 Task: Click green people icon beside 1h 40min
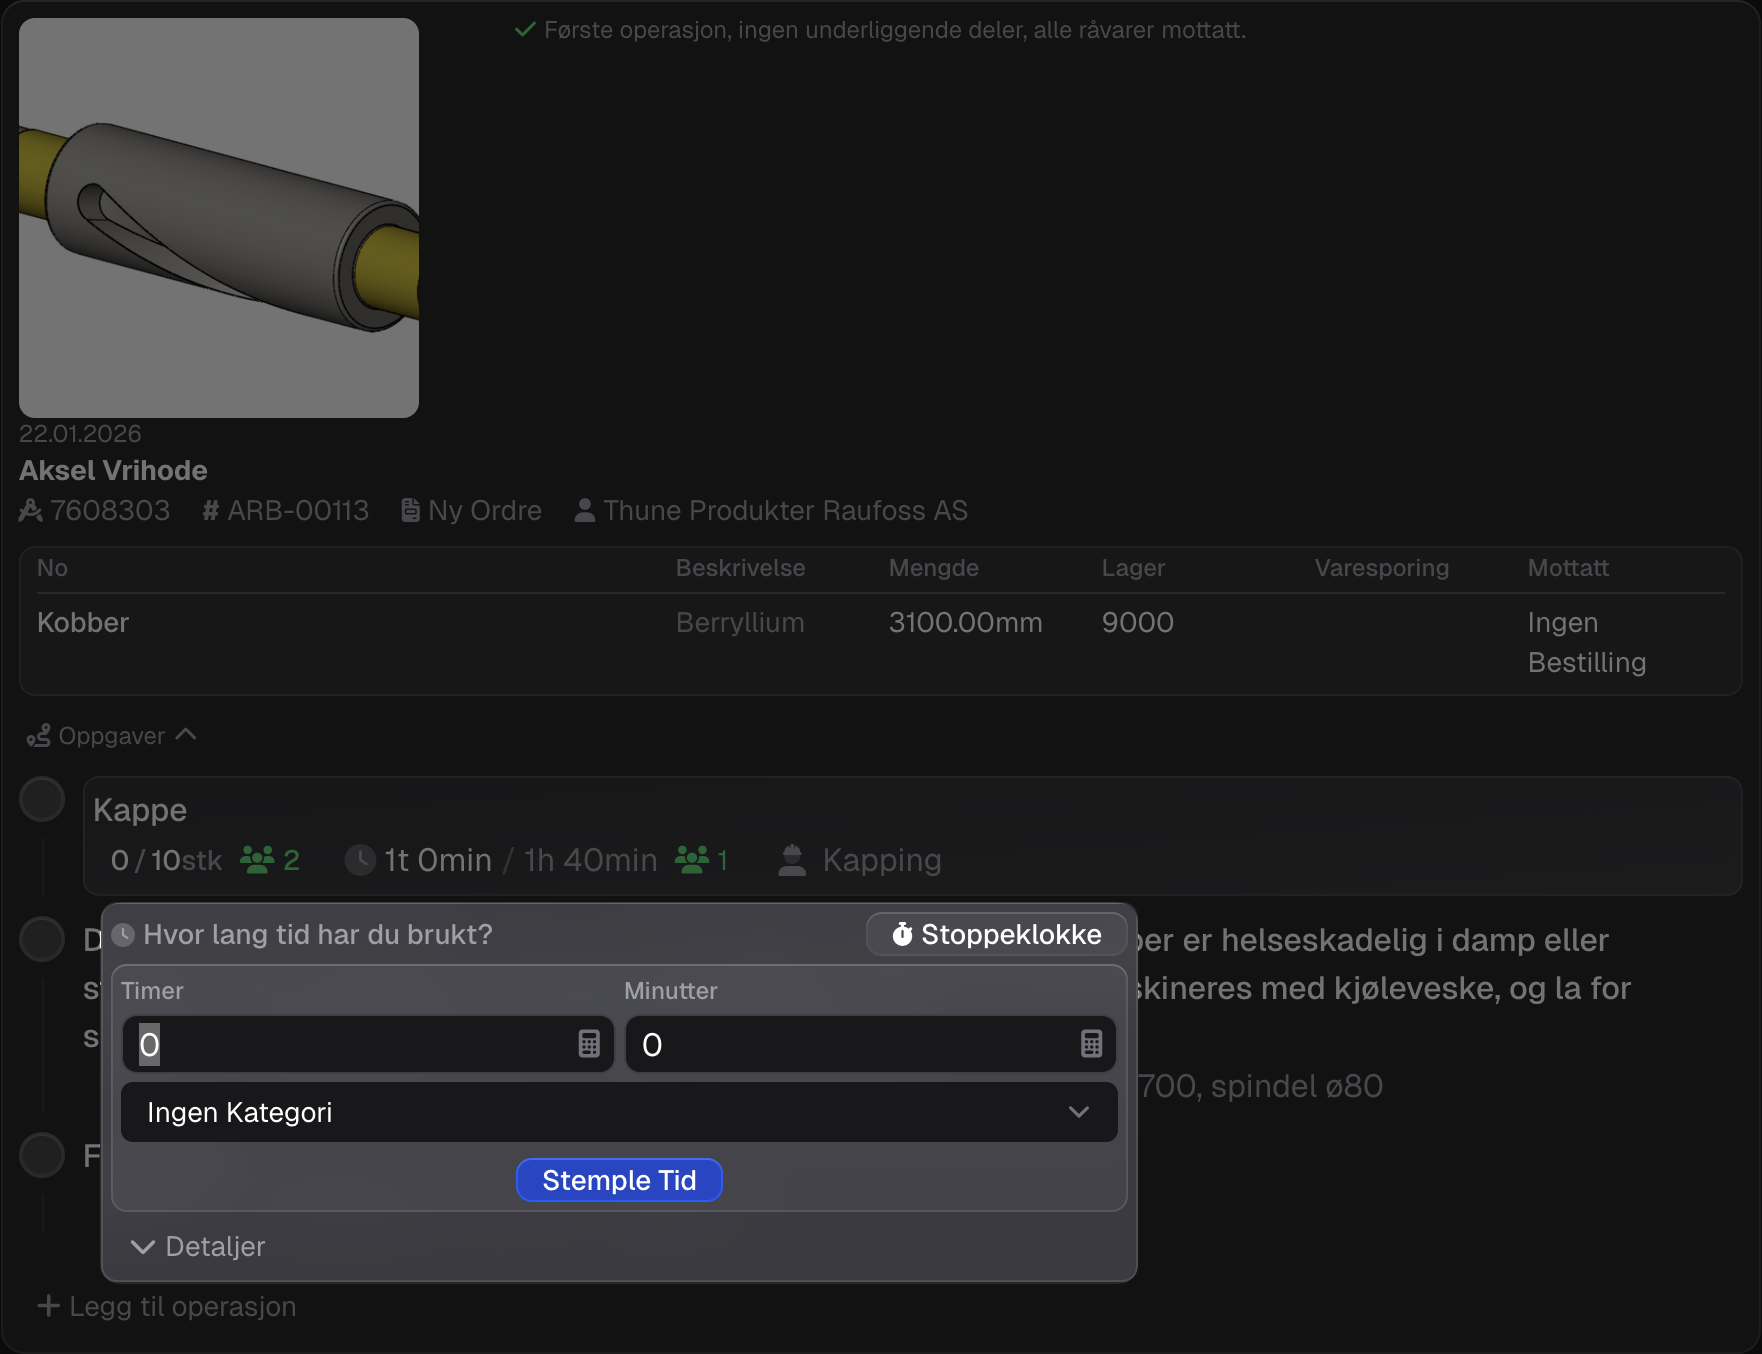(692, 860)
